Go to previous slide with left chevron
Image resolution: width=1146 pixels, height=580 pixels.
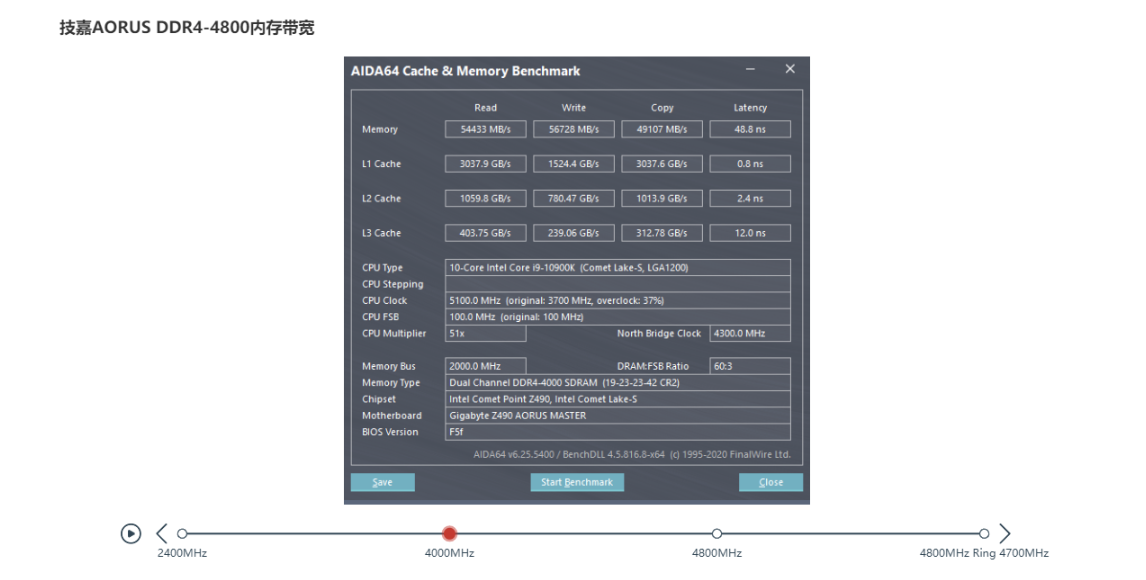coord(162,534)
